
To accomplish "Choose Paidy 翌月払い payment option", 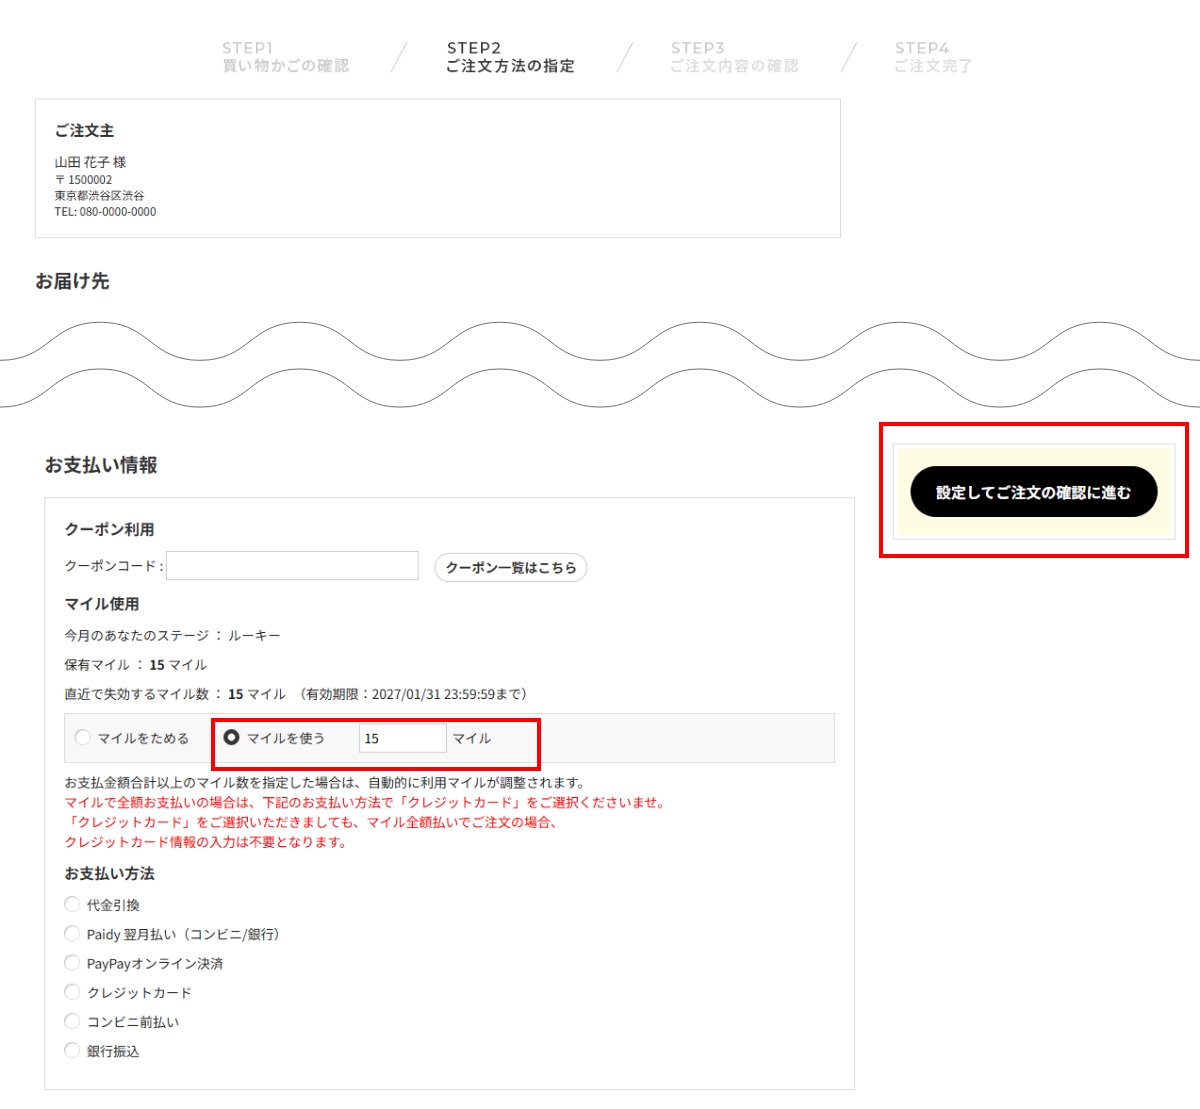I will pyautogui.click(x=72, y=934).
